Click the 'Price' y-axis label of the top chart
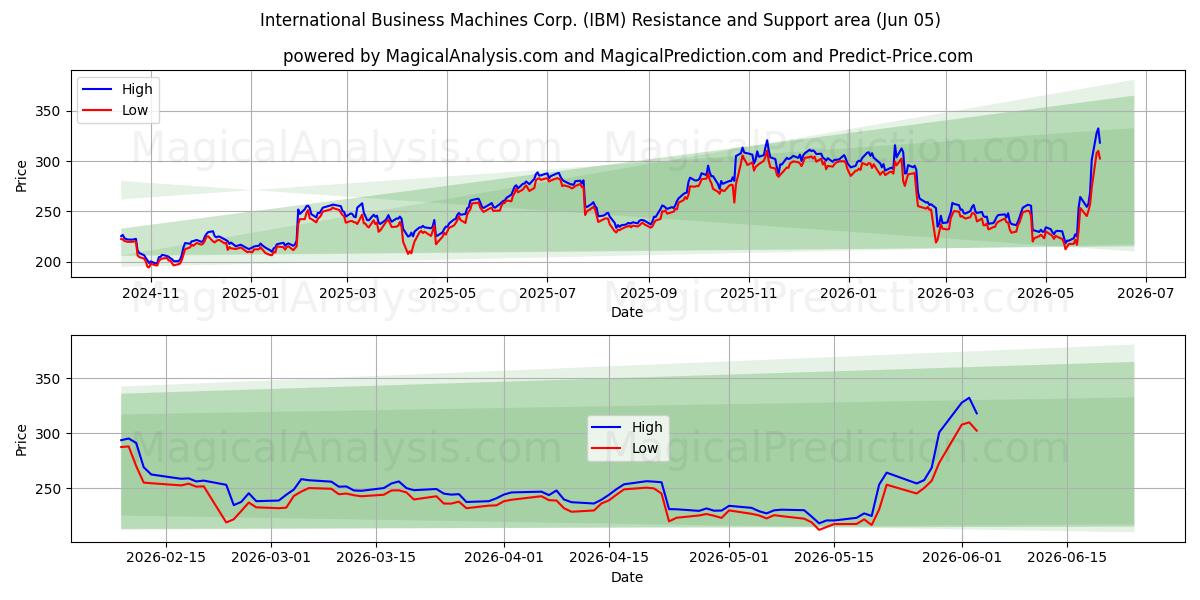Image resolution: width=1200 pixels, height=600 pixels. click(22, 176)
